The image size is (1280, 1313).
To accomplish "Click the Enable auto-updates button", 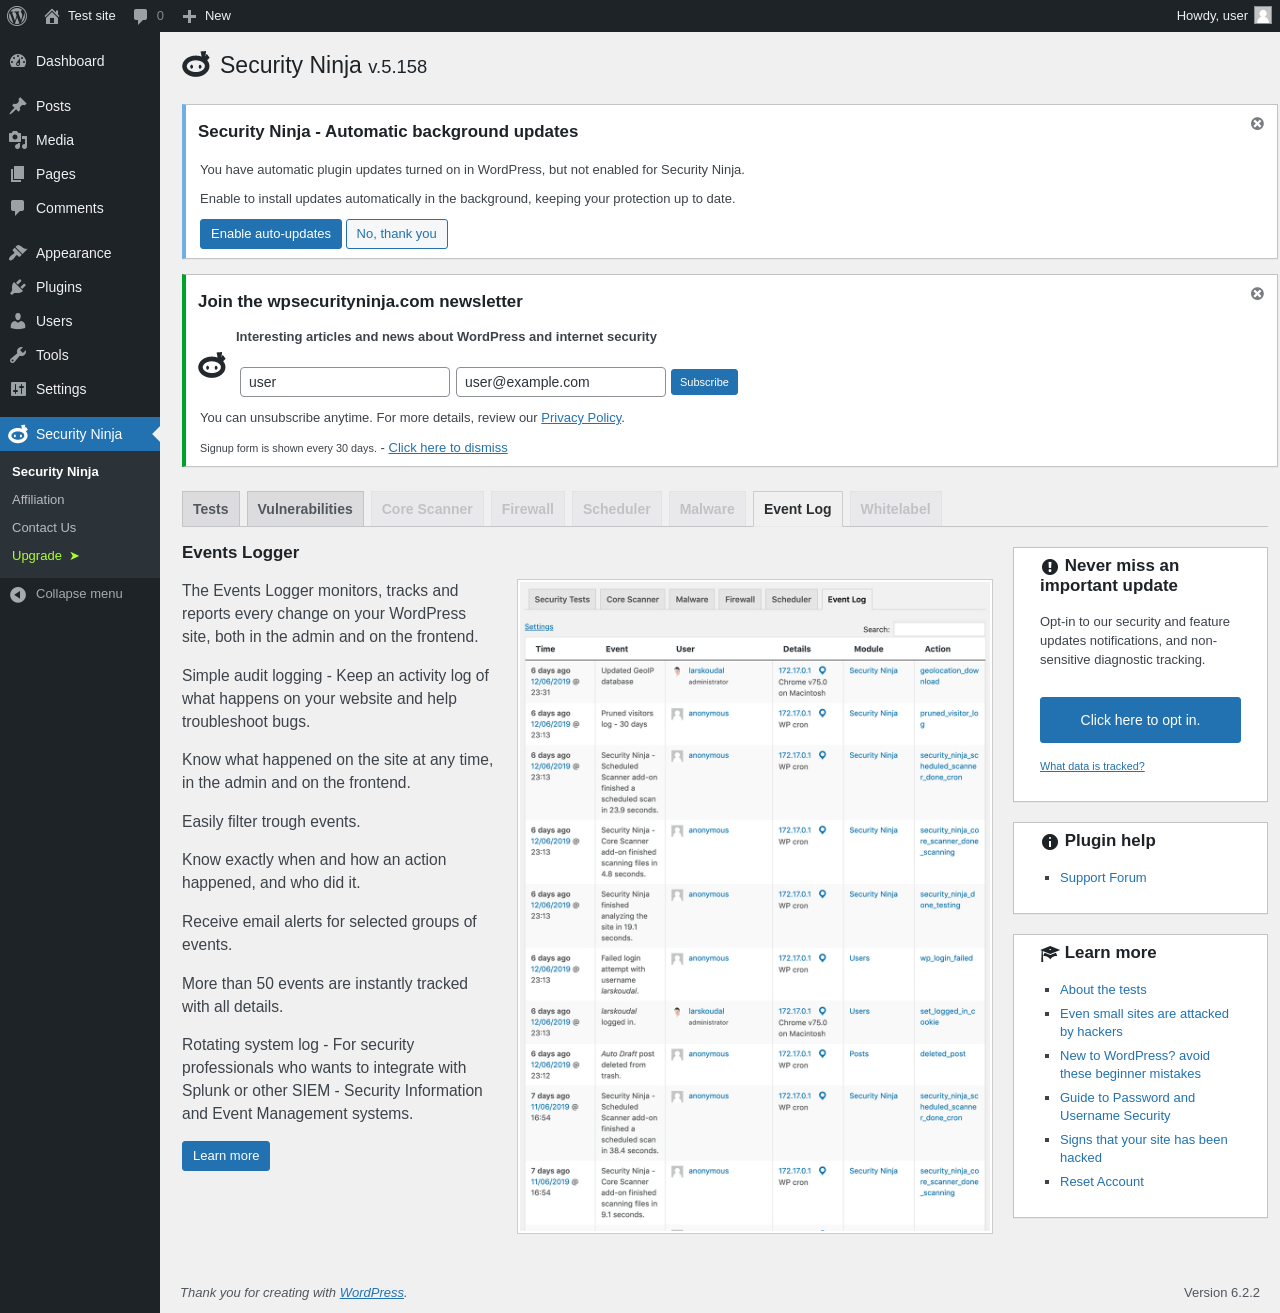I will (271, 234).
